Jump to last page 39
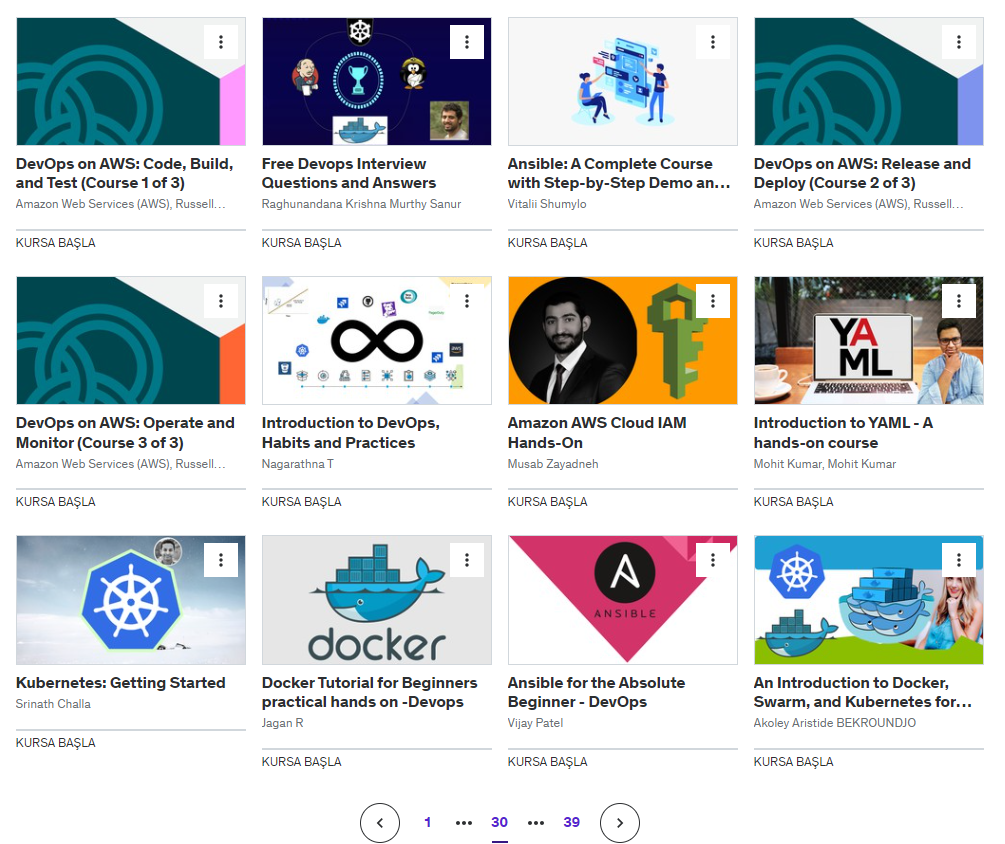Image resolution: width=1005 pixels, height=844 pixels. (x=572, y=822)
